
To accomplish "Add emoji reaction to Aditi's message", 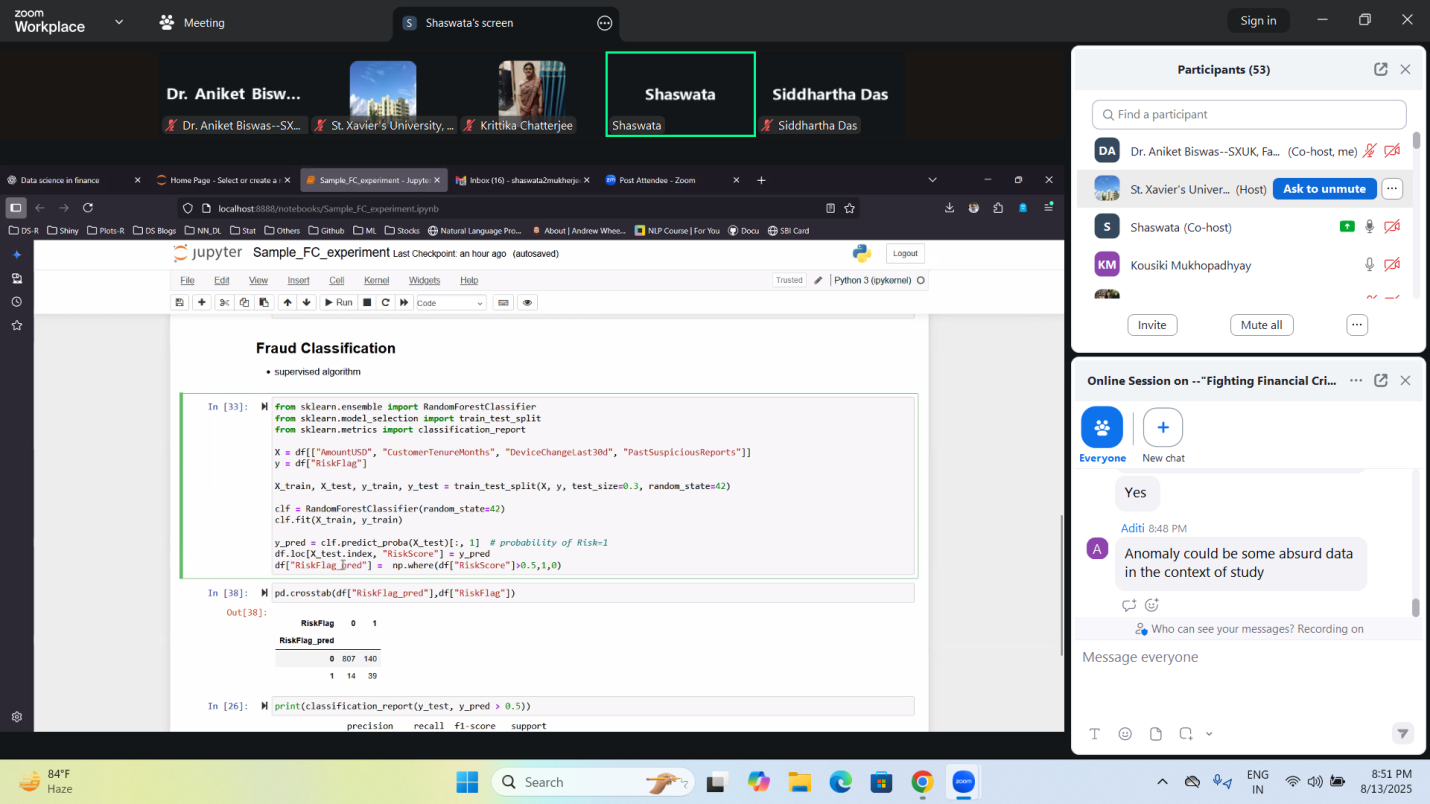I will coord(1152,605).
